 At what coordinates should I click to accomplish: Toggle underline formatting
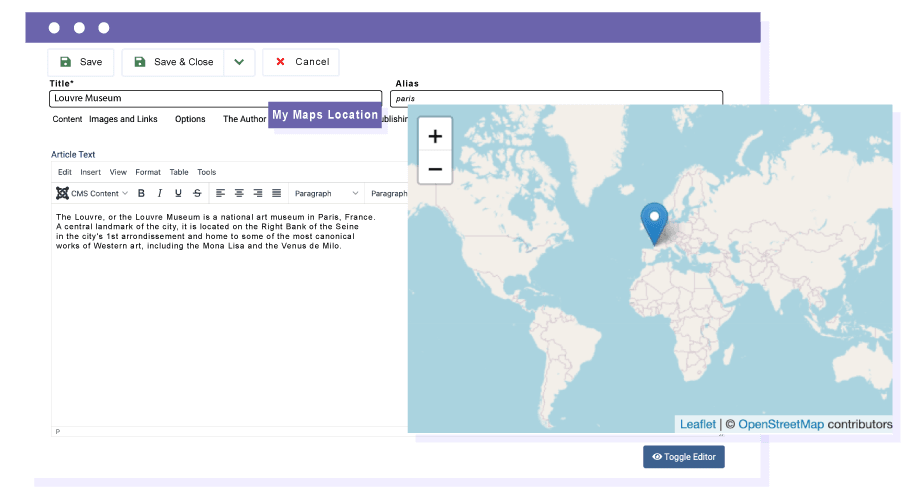tap(178, 193)
